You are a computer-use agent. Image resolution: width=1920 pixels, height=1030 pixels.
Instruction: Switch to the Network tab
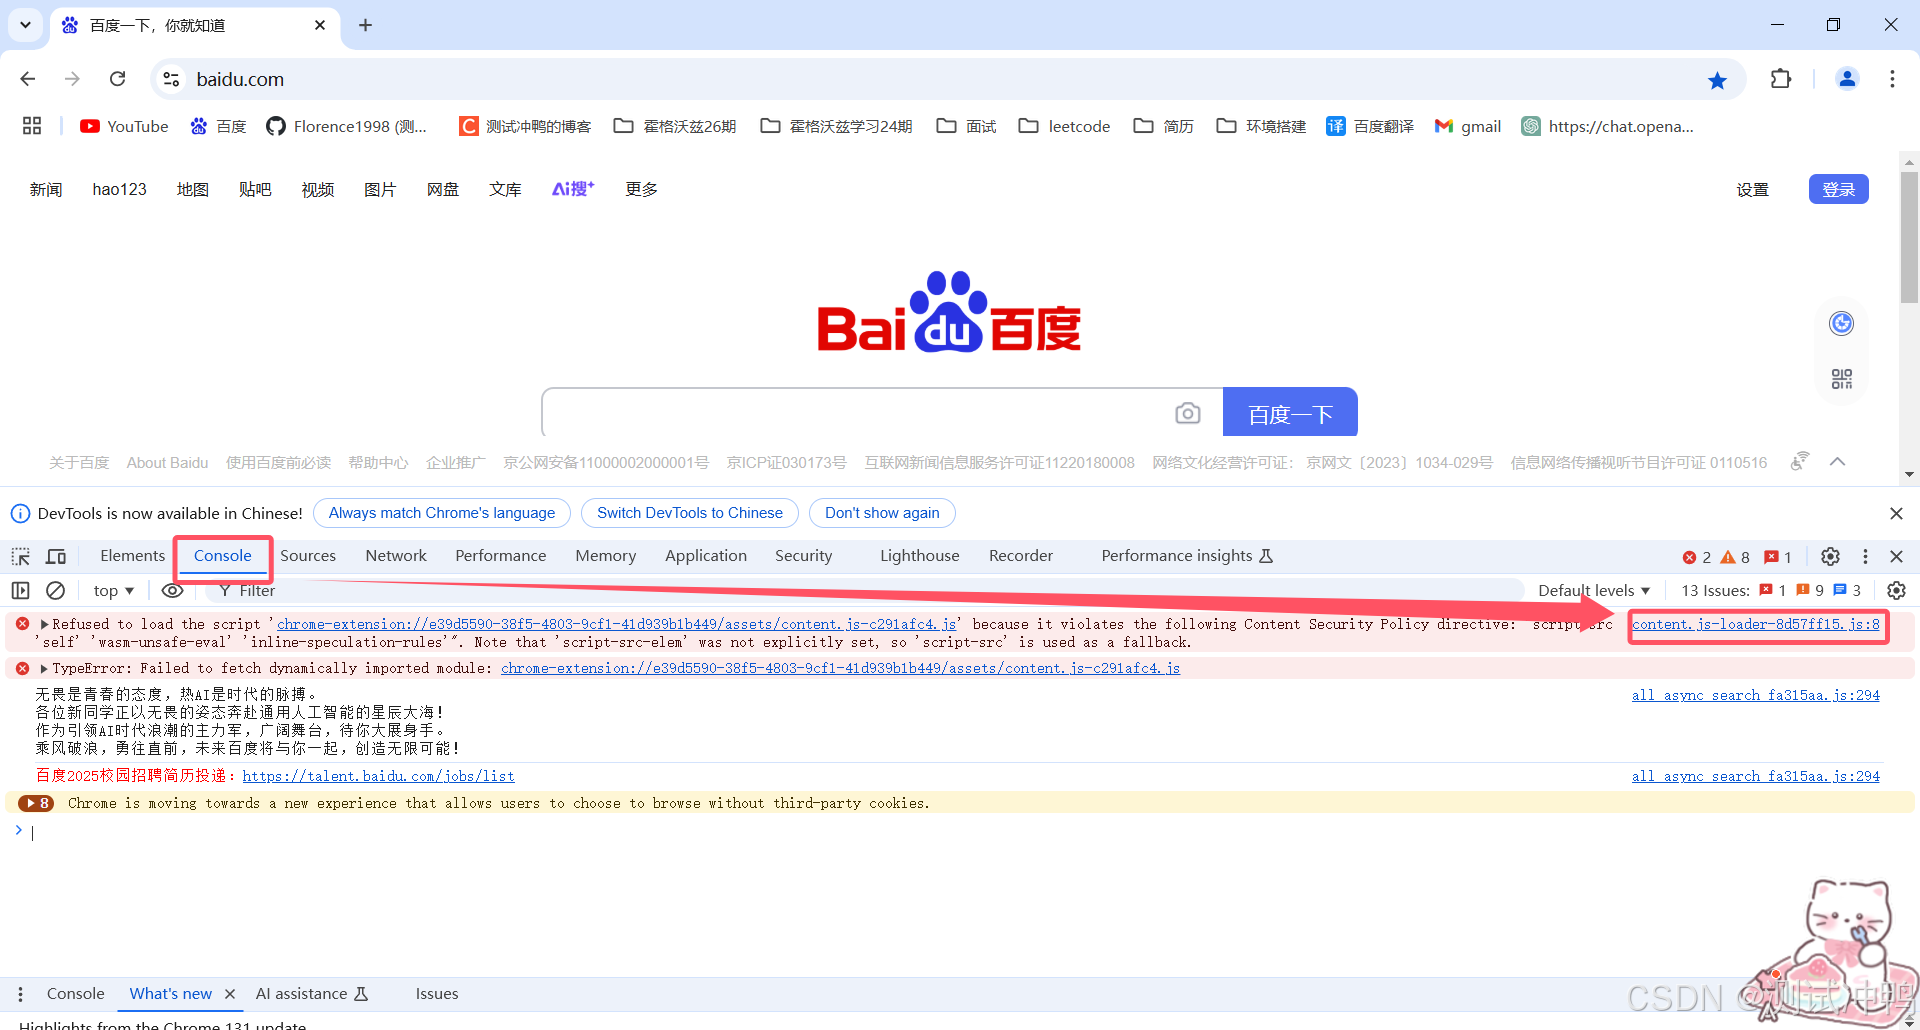point(396,556)
